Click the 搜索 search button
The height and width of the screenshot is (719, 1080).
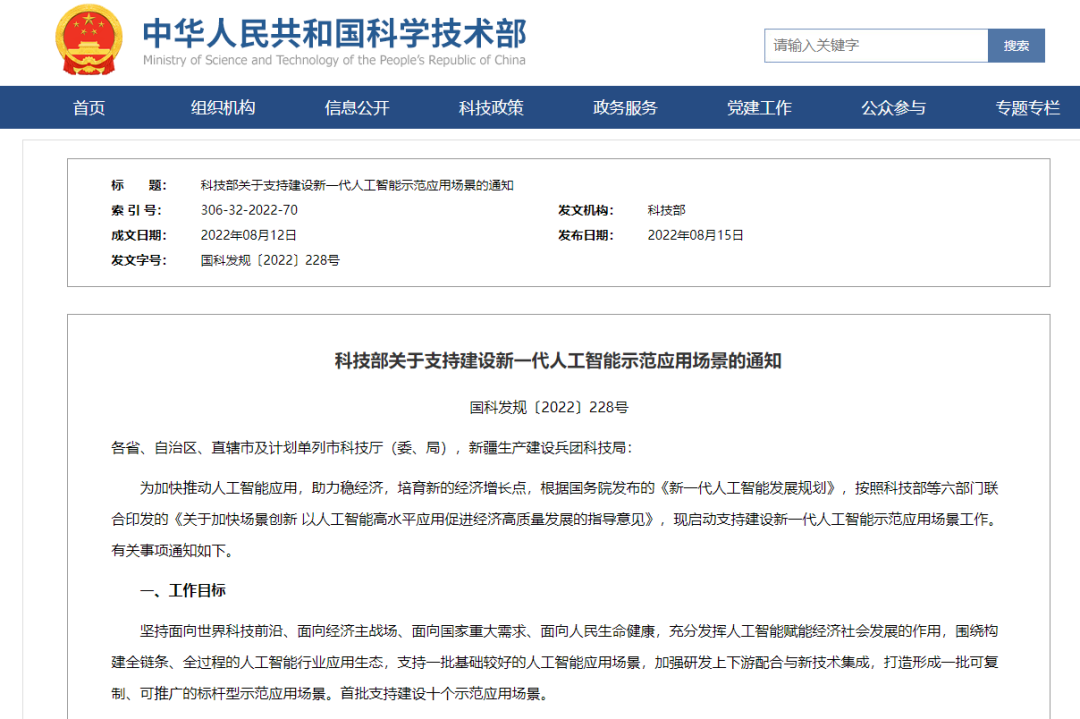1016,45
